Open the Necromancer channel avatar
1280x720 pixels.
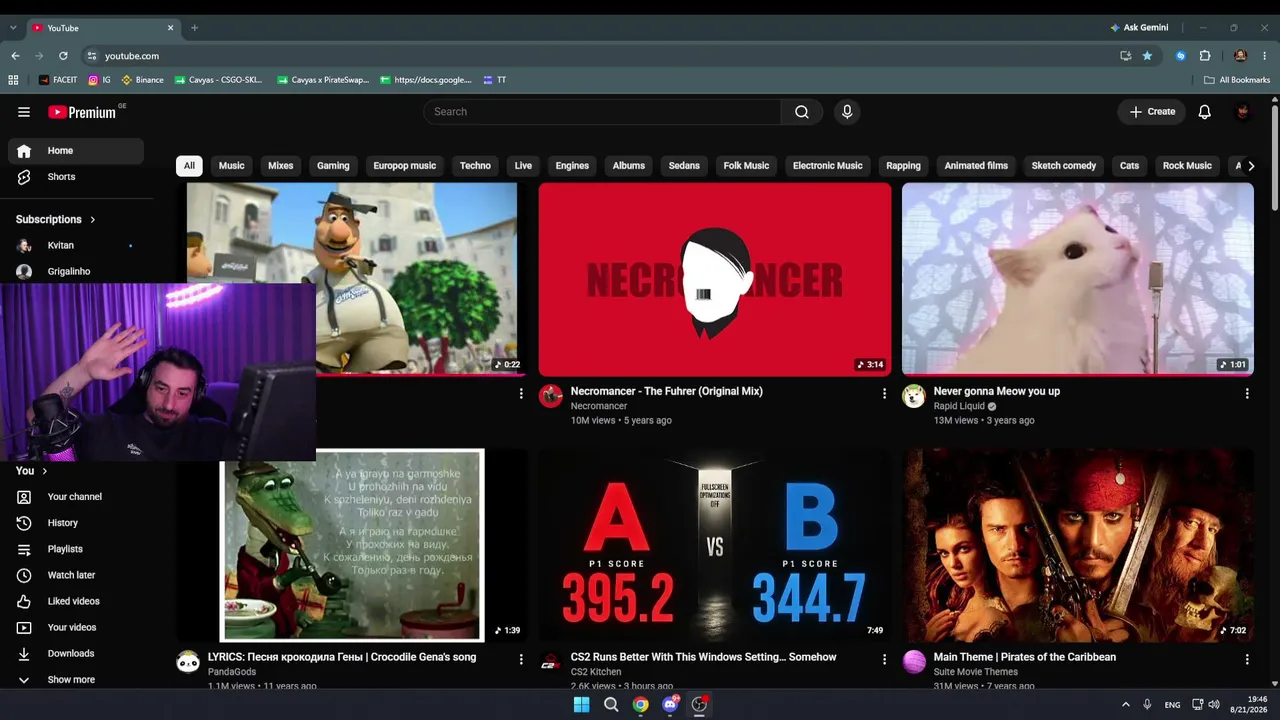click(x=551, y=396)
